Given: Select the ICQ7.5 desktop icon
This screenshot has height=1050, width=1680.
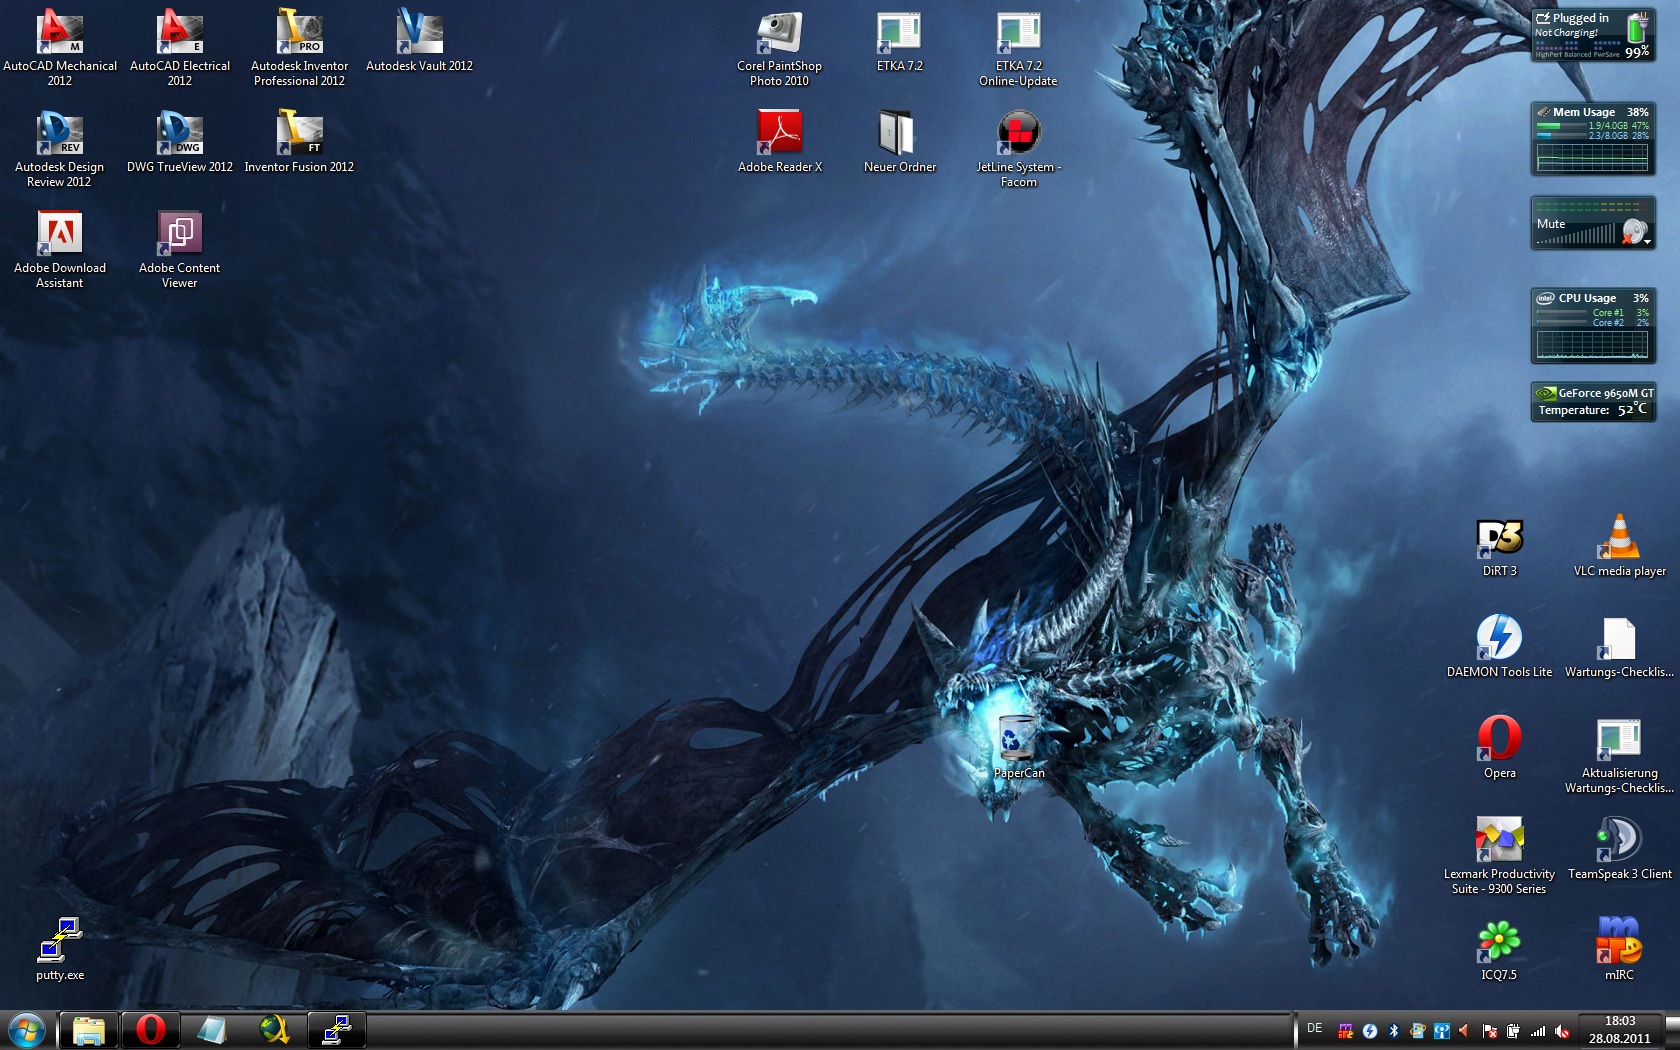Looking at the screenshot, I should tap(1499, 949).
